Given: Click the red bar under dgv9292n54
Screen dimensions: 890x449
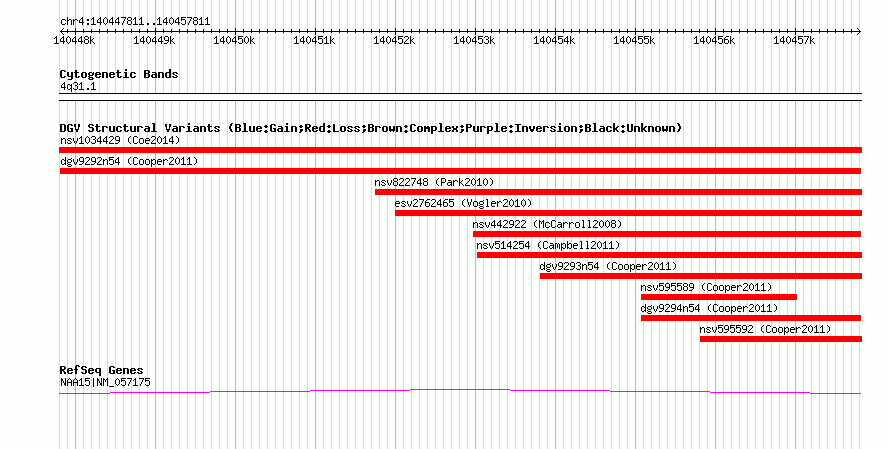Looking at the screenshot, I should 460,171.
